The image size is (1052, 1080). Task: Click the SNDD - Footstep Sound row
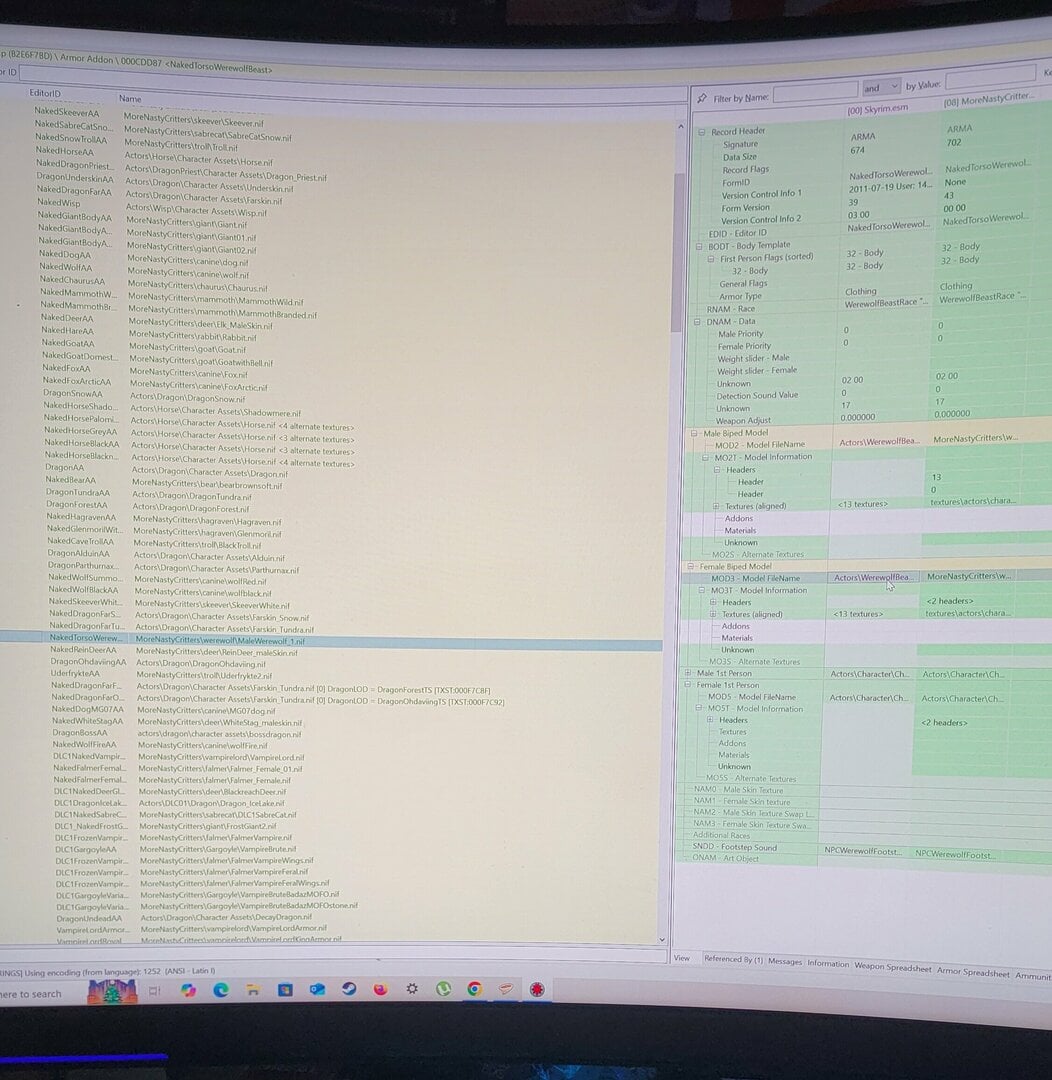pos(865,850)
